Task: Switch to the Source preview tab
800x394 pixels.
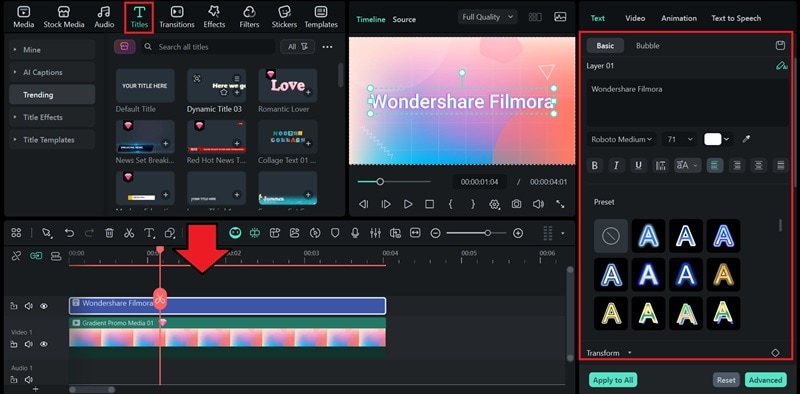Action: tap(404, 19)
